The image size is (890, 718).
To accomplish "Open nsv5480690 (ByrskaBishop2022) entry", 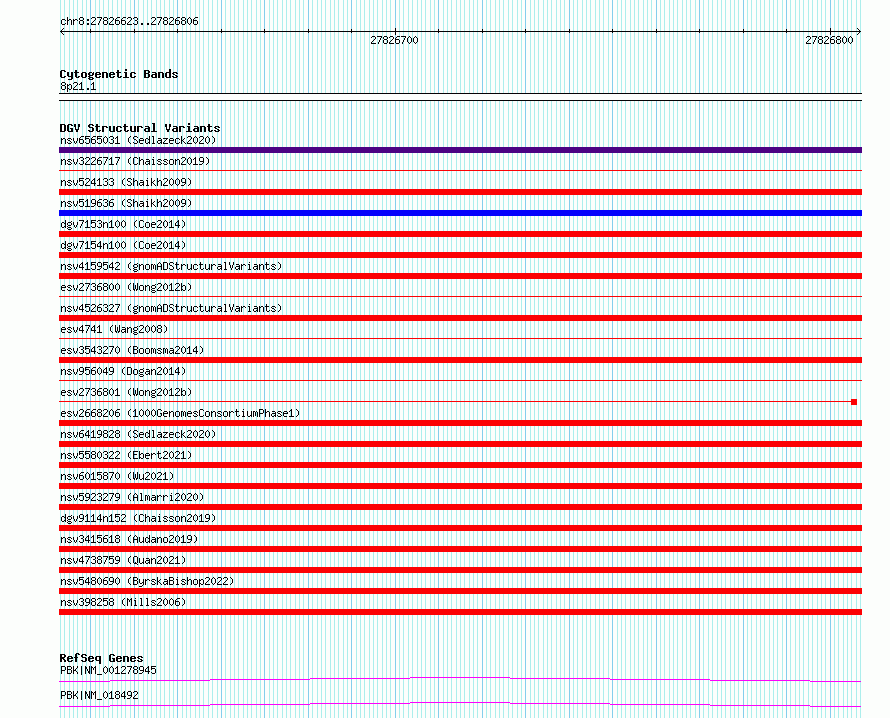I will pyautogui.click(x=147, y=581).
